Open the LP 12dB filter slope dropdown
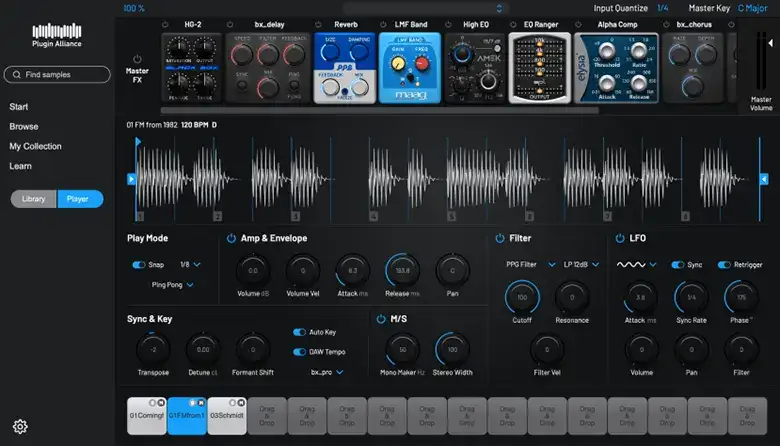Viewport: 780px width, 446px height. pos(581,265)
